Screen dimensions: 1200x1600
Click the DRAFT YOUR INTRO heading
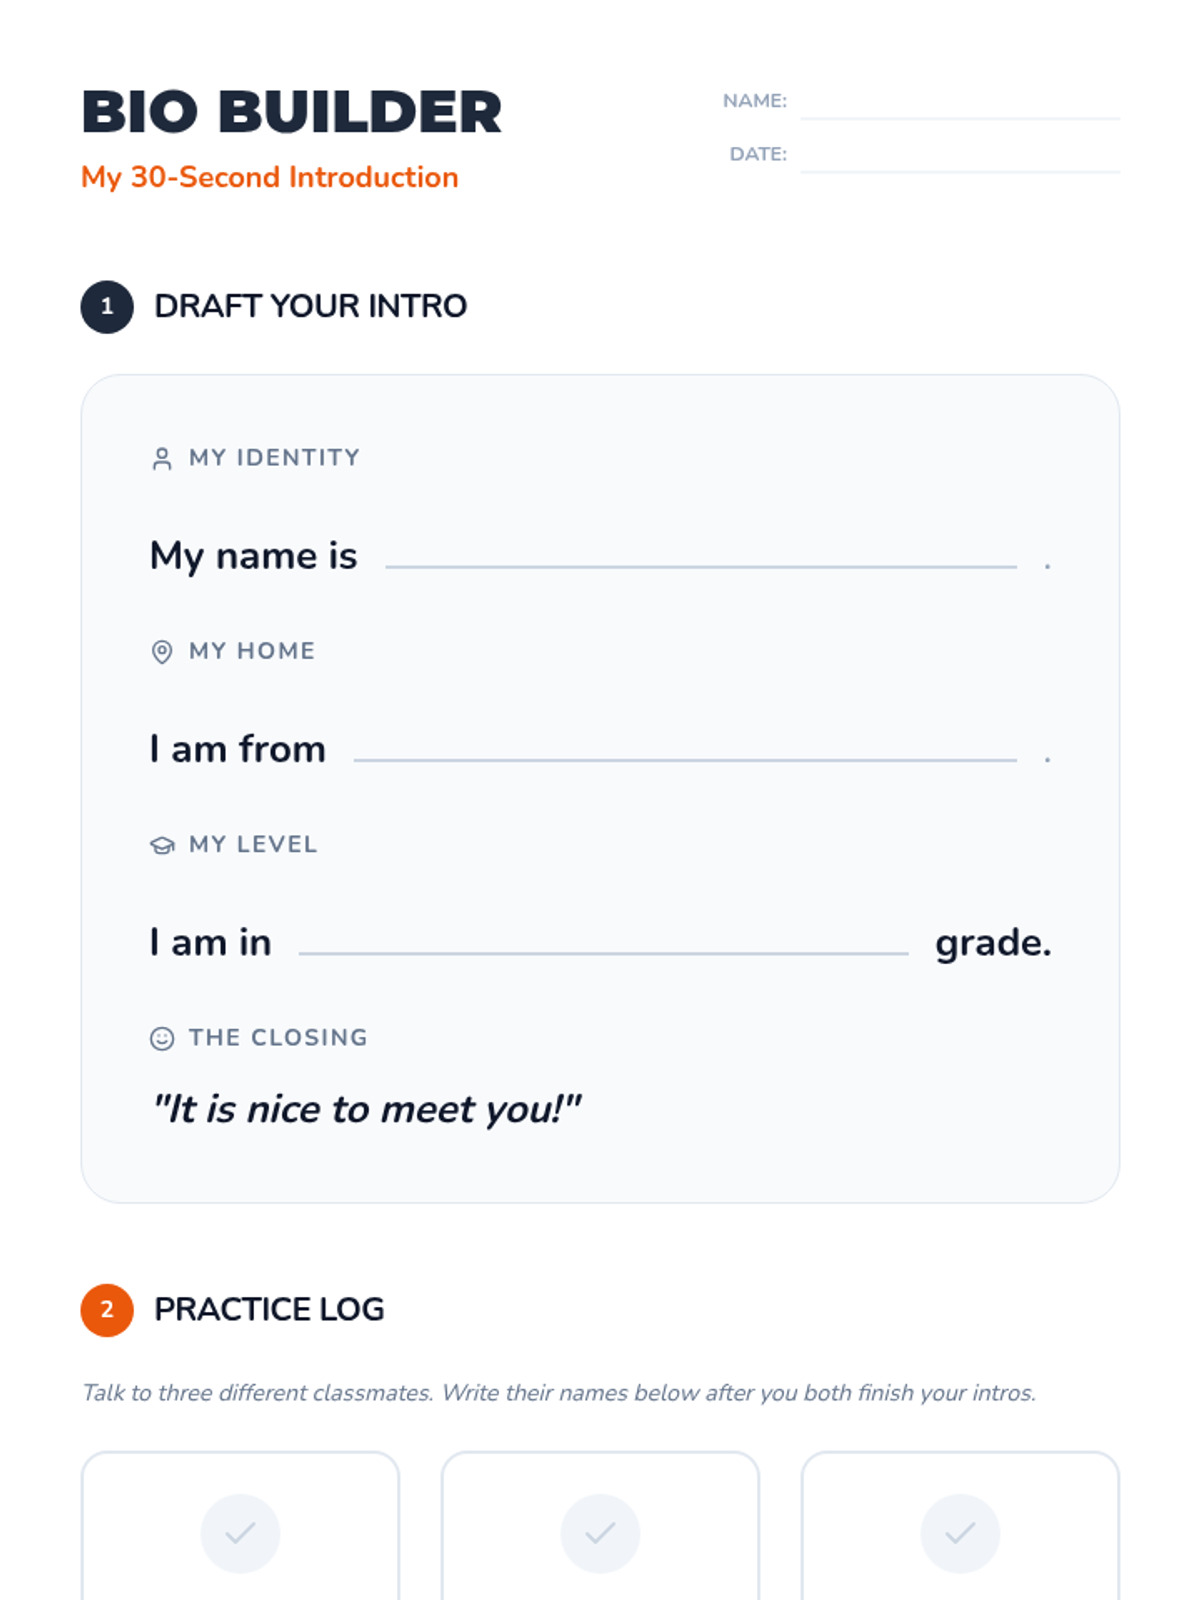click(x=310, y=306)
